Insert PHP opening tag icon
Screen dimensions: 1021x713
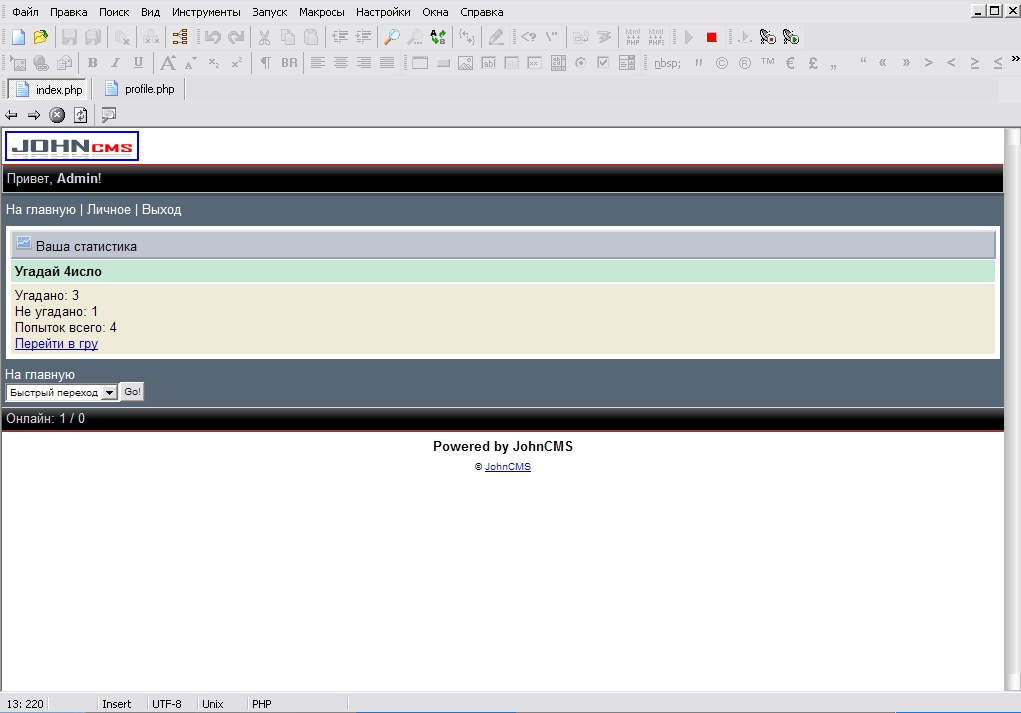pyautogui.click(x=528, y=37)
